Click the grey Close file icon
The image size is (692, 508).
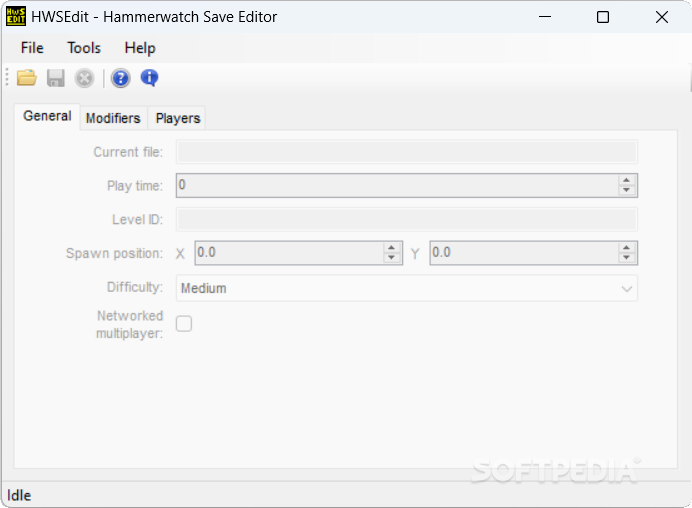coord(84,79)
